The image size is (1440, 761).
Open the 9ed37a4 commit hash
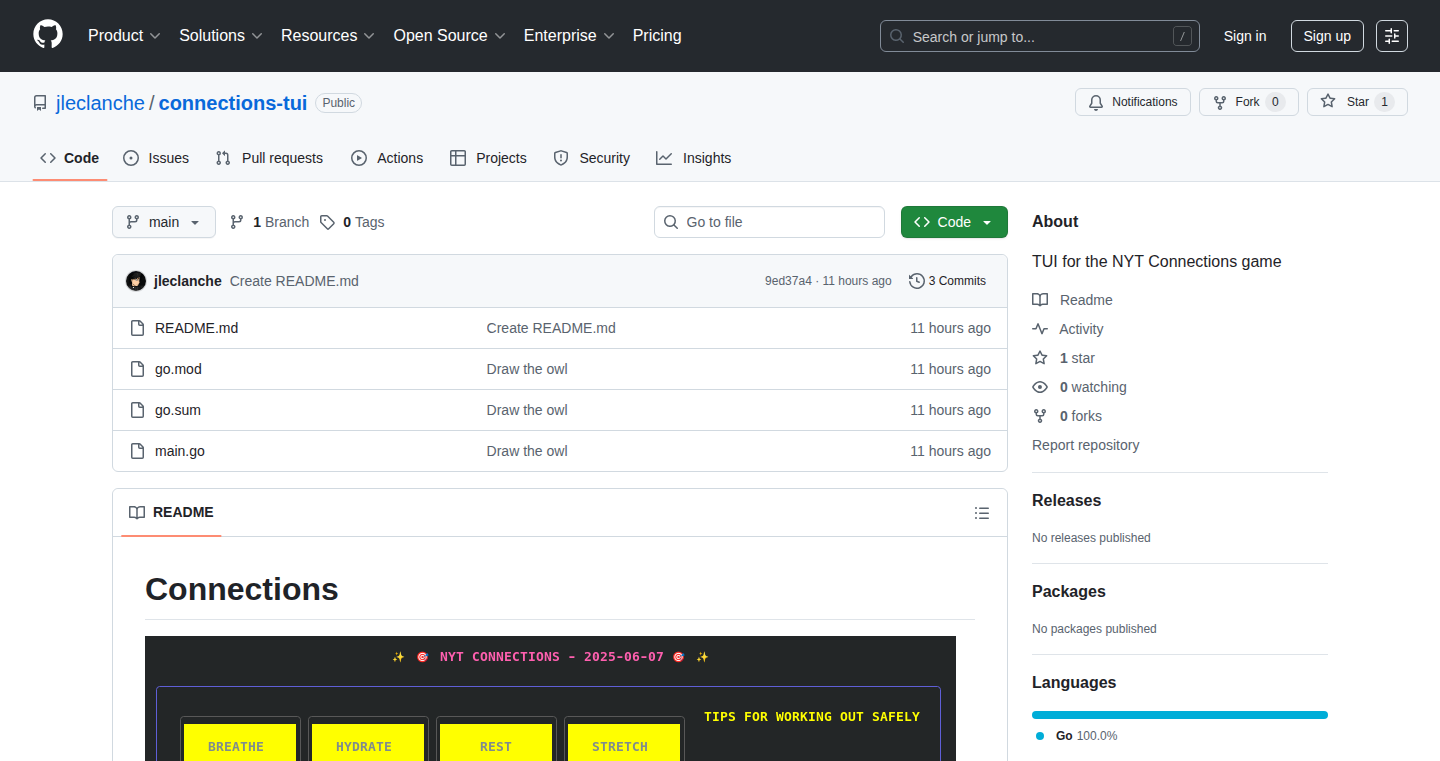click(788, 281)
